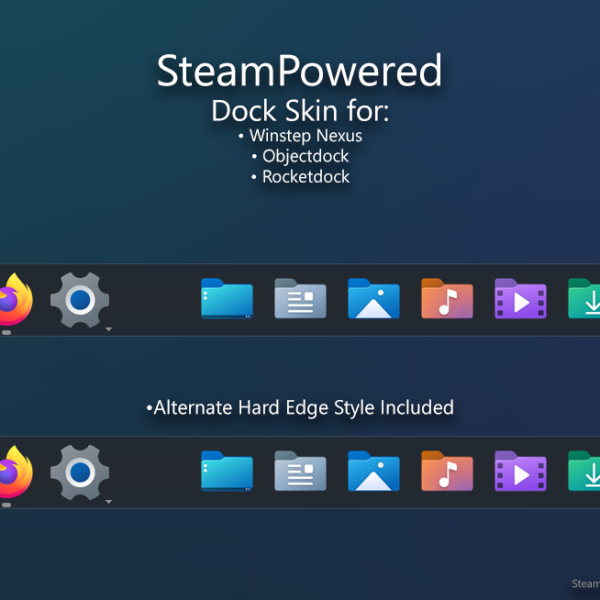
Task: Open the Settings gear in the upper dock
Action: (x=80, y=300)
